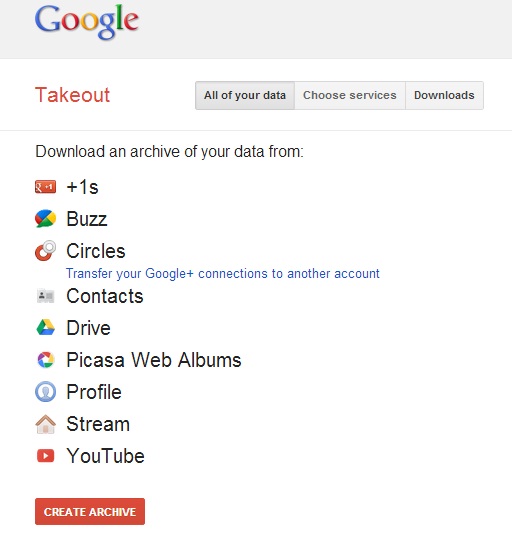Open the Google logo homepage
512x543 pixels.
[x=87, y=21]
